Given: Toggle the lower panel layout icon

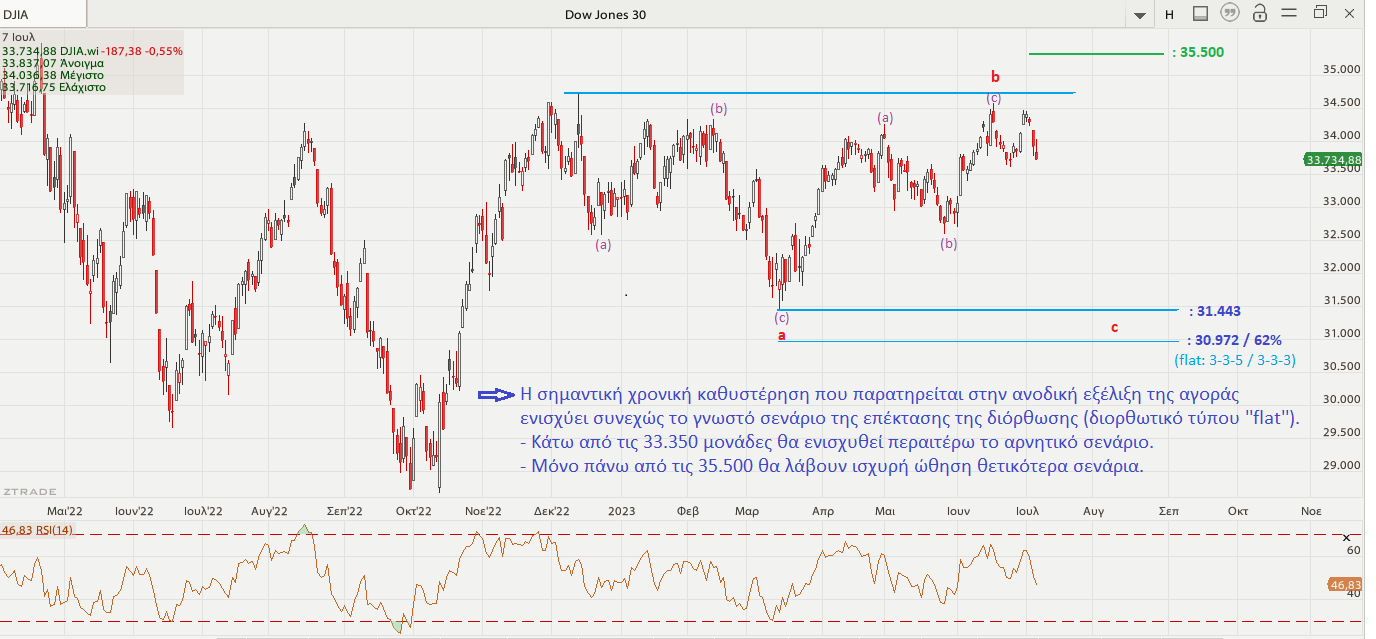Looking at the screenshot, I should click(x=1201, y=13).
